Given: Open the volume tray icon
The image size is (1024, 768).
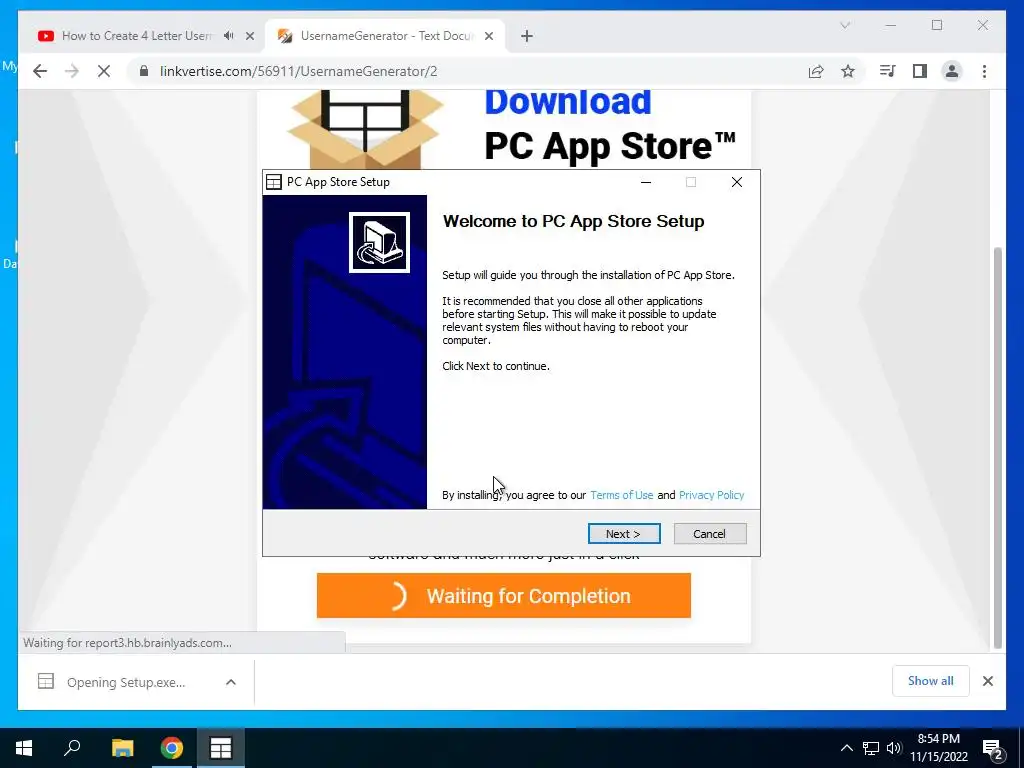Looking at the screenshot, I should 893,748.
